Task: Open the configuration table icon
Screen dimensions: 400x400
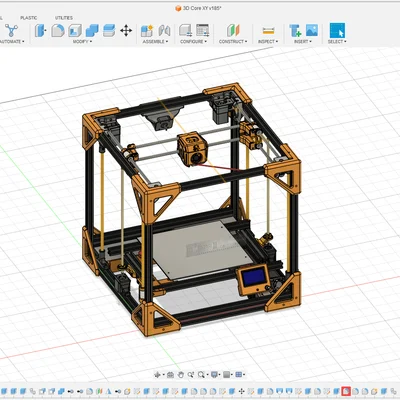Action: [202, 30]
